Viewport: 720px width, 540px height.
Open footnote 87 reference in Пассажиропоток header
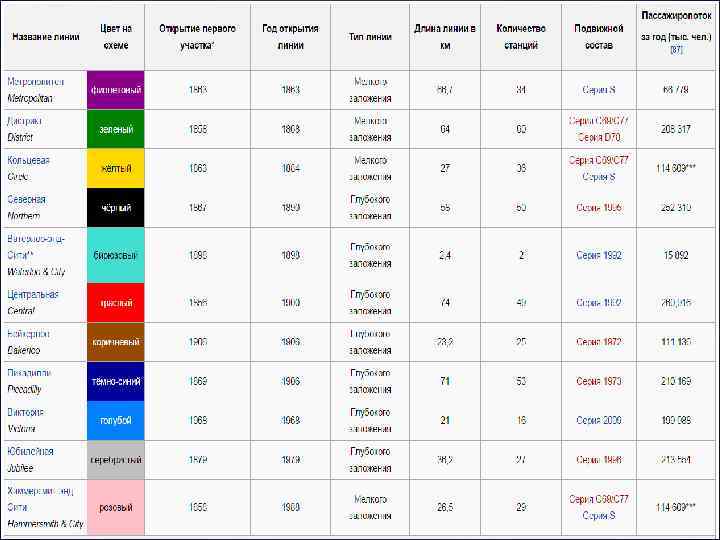676,48
